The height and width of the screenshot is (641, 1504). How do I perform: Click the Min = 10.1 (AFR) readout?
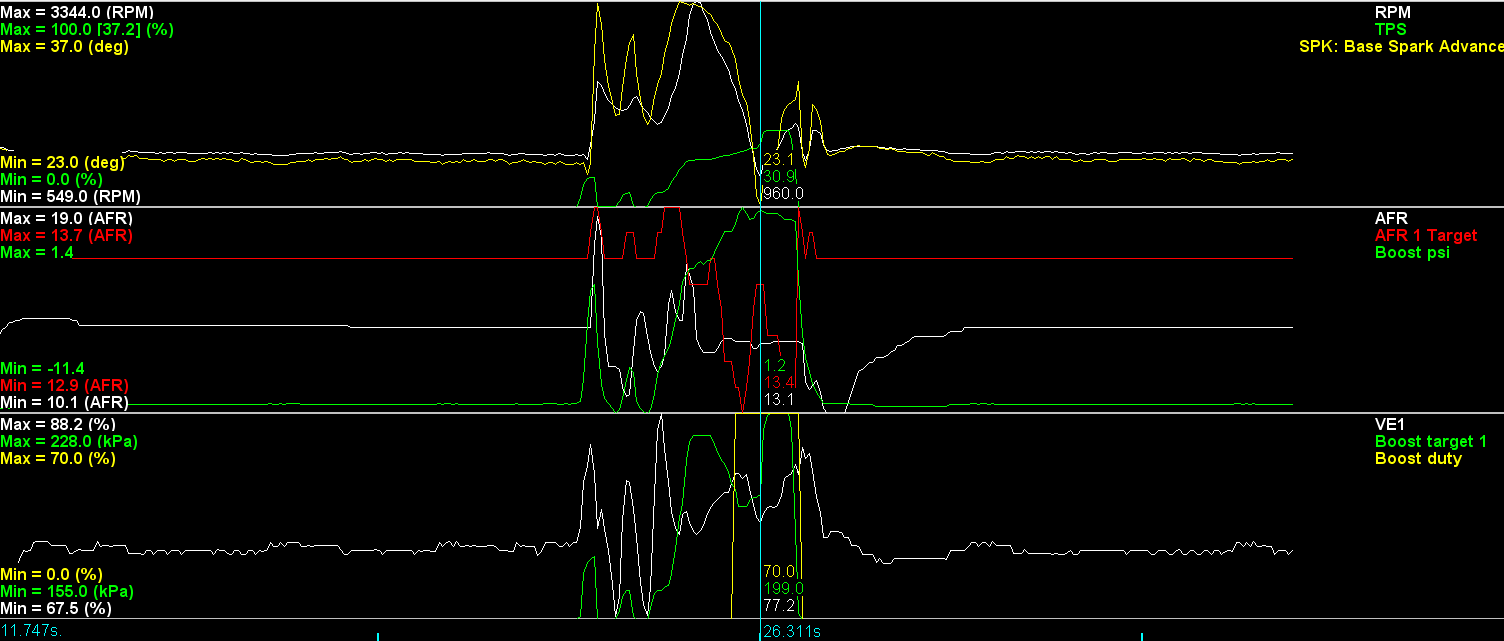pos(65,402)
